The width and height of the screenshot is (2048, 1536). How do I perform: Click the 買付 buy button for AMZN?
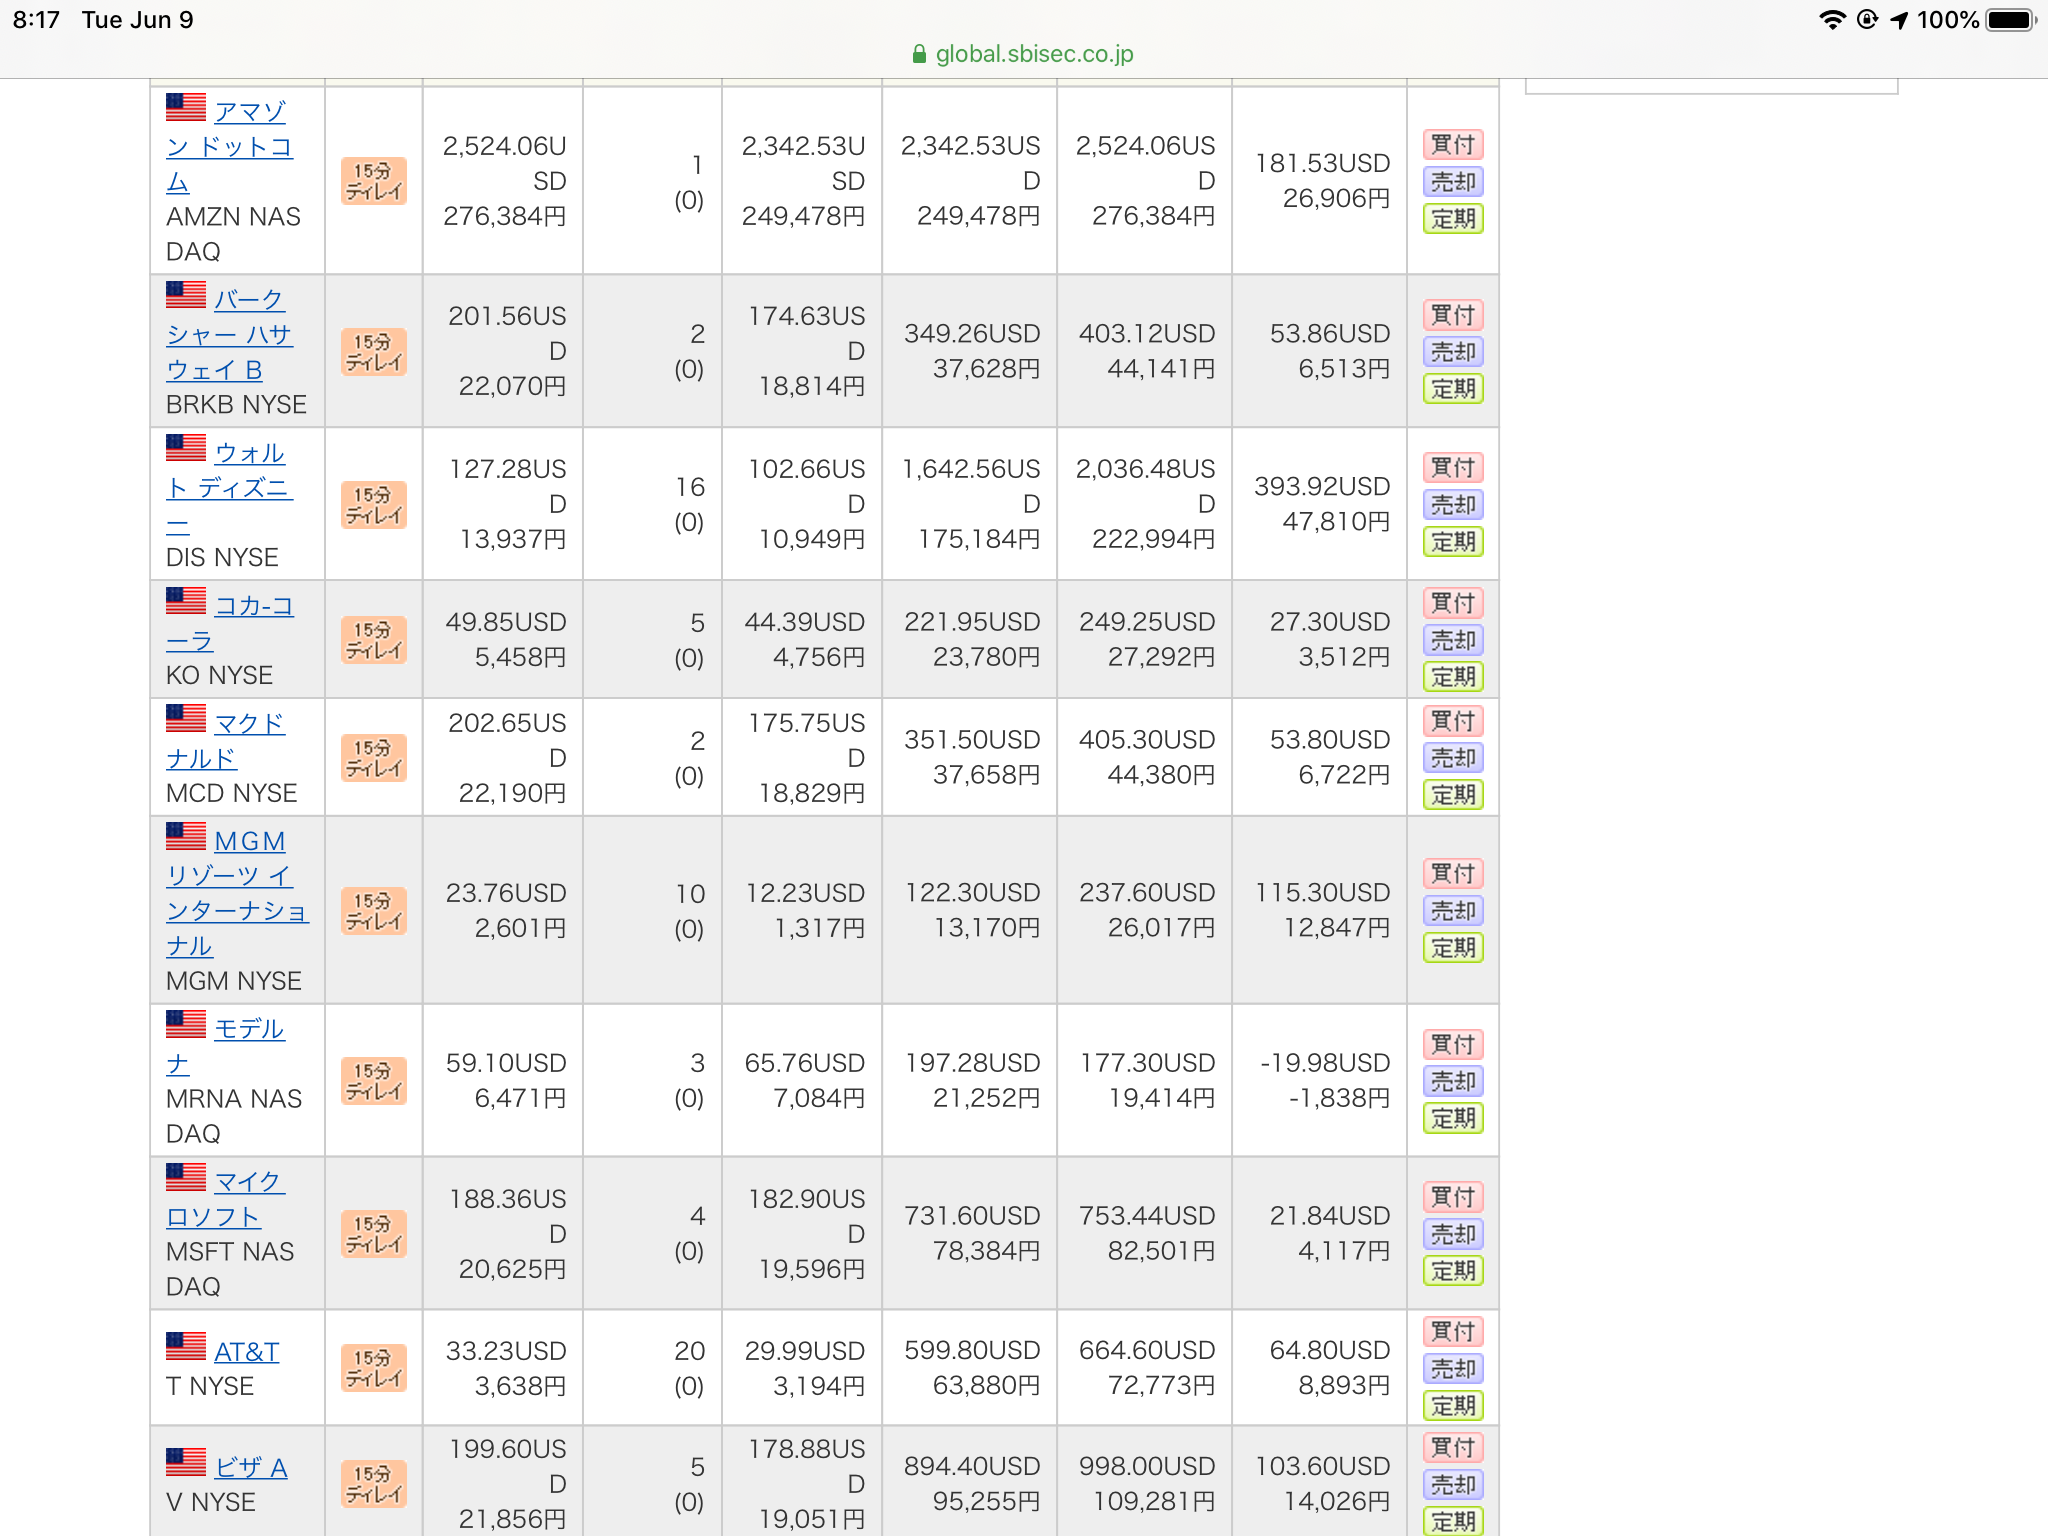1453,144
